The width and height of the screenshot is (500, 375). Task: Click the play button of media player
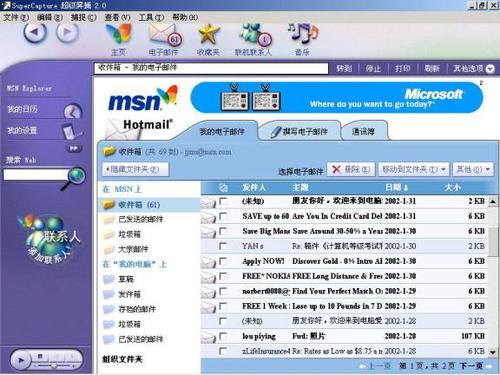[21, 360]
